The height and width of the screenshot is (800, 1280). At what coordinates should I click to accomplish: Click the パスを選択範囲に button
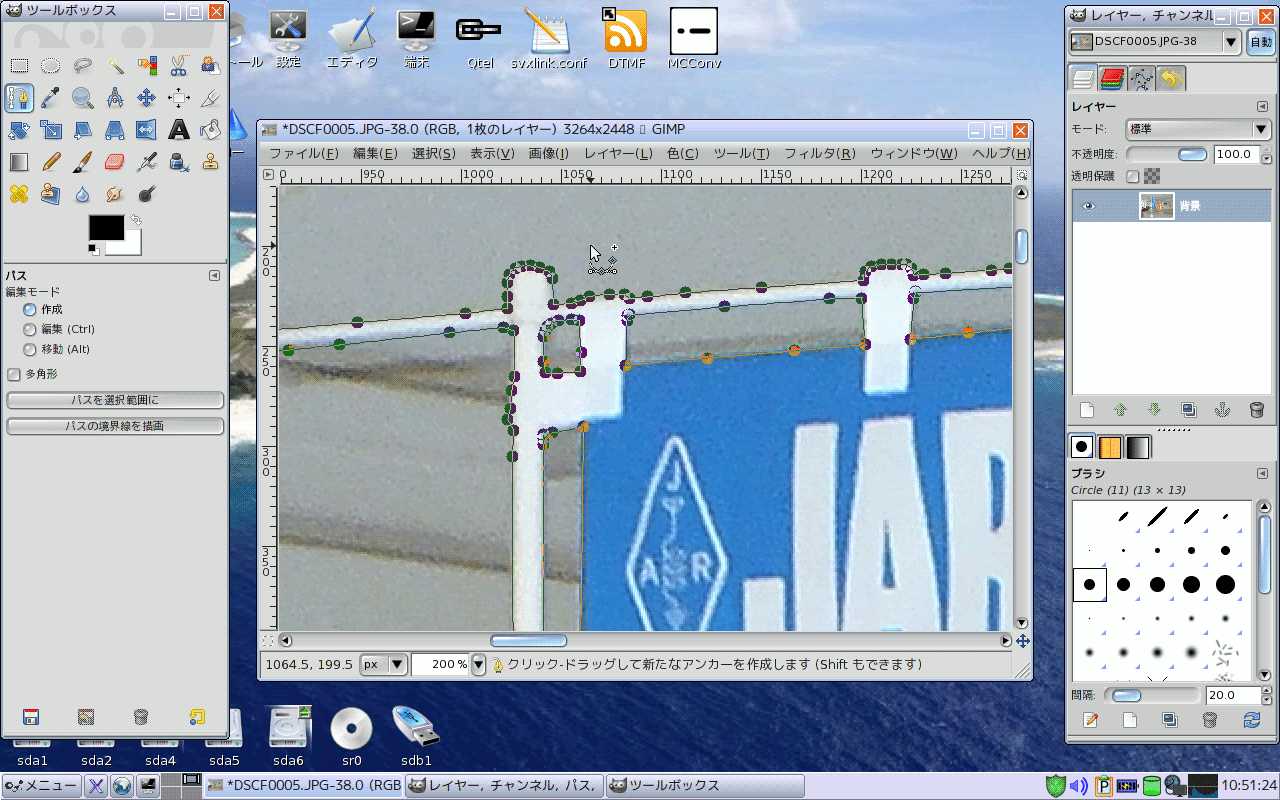click(115, 400)
